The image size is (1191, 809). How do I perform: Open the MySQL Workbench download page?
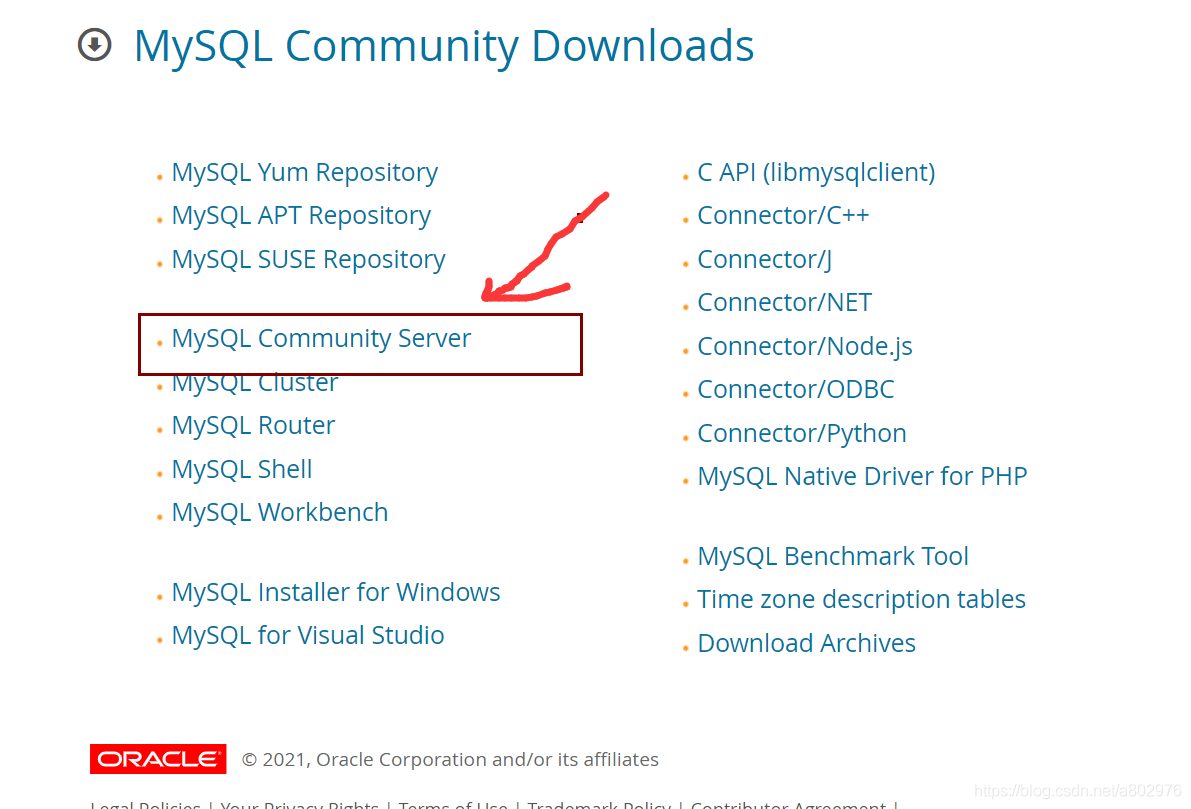click(280, 512)
